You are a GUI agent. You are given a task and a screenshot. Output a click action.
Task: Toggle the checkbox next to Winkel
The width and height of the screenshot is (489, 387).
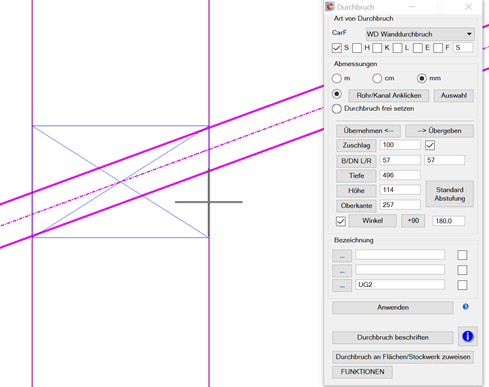[341, 221]
